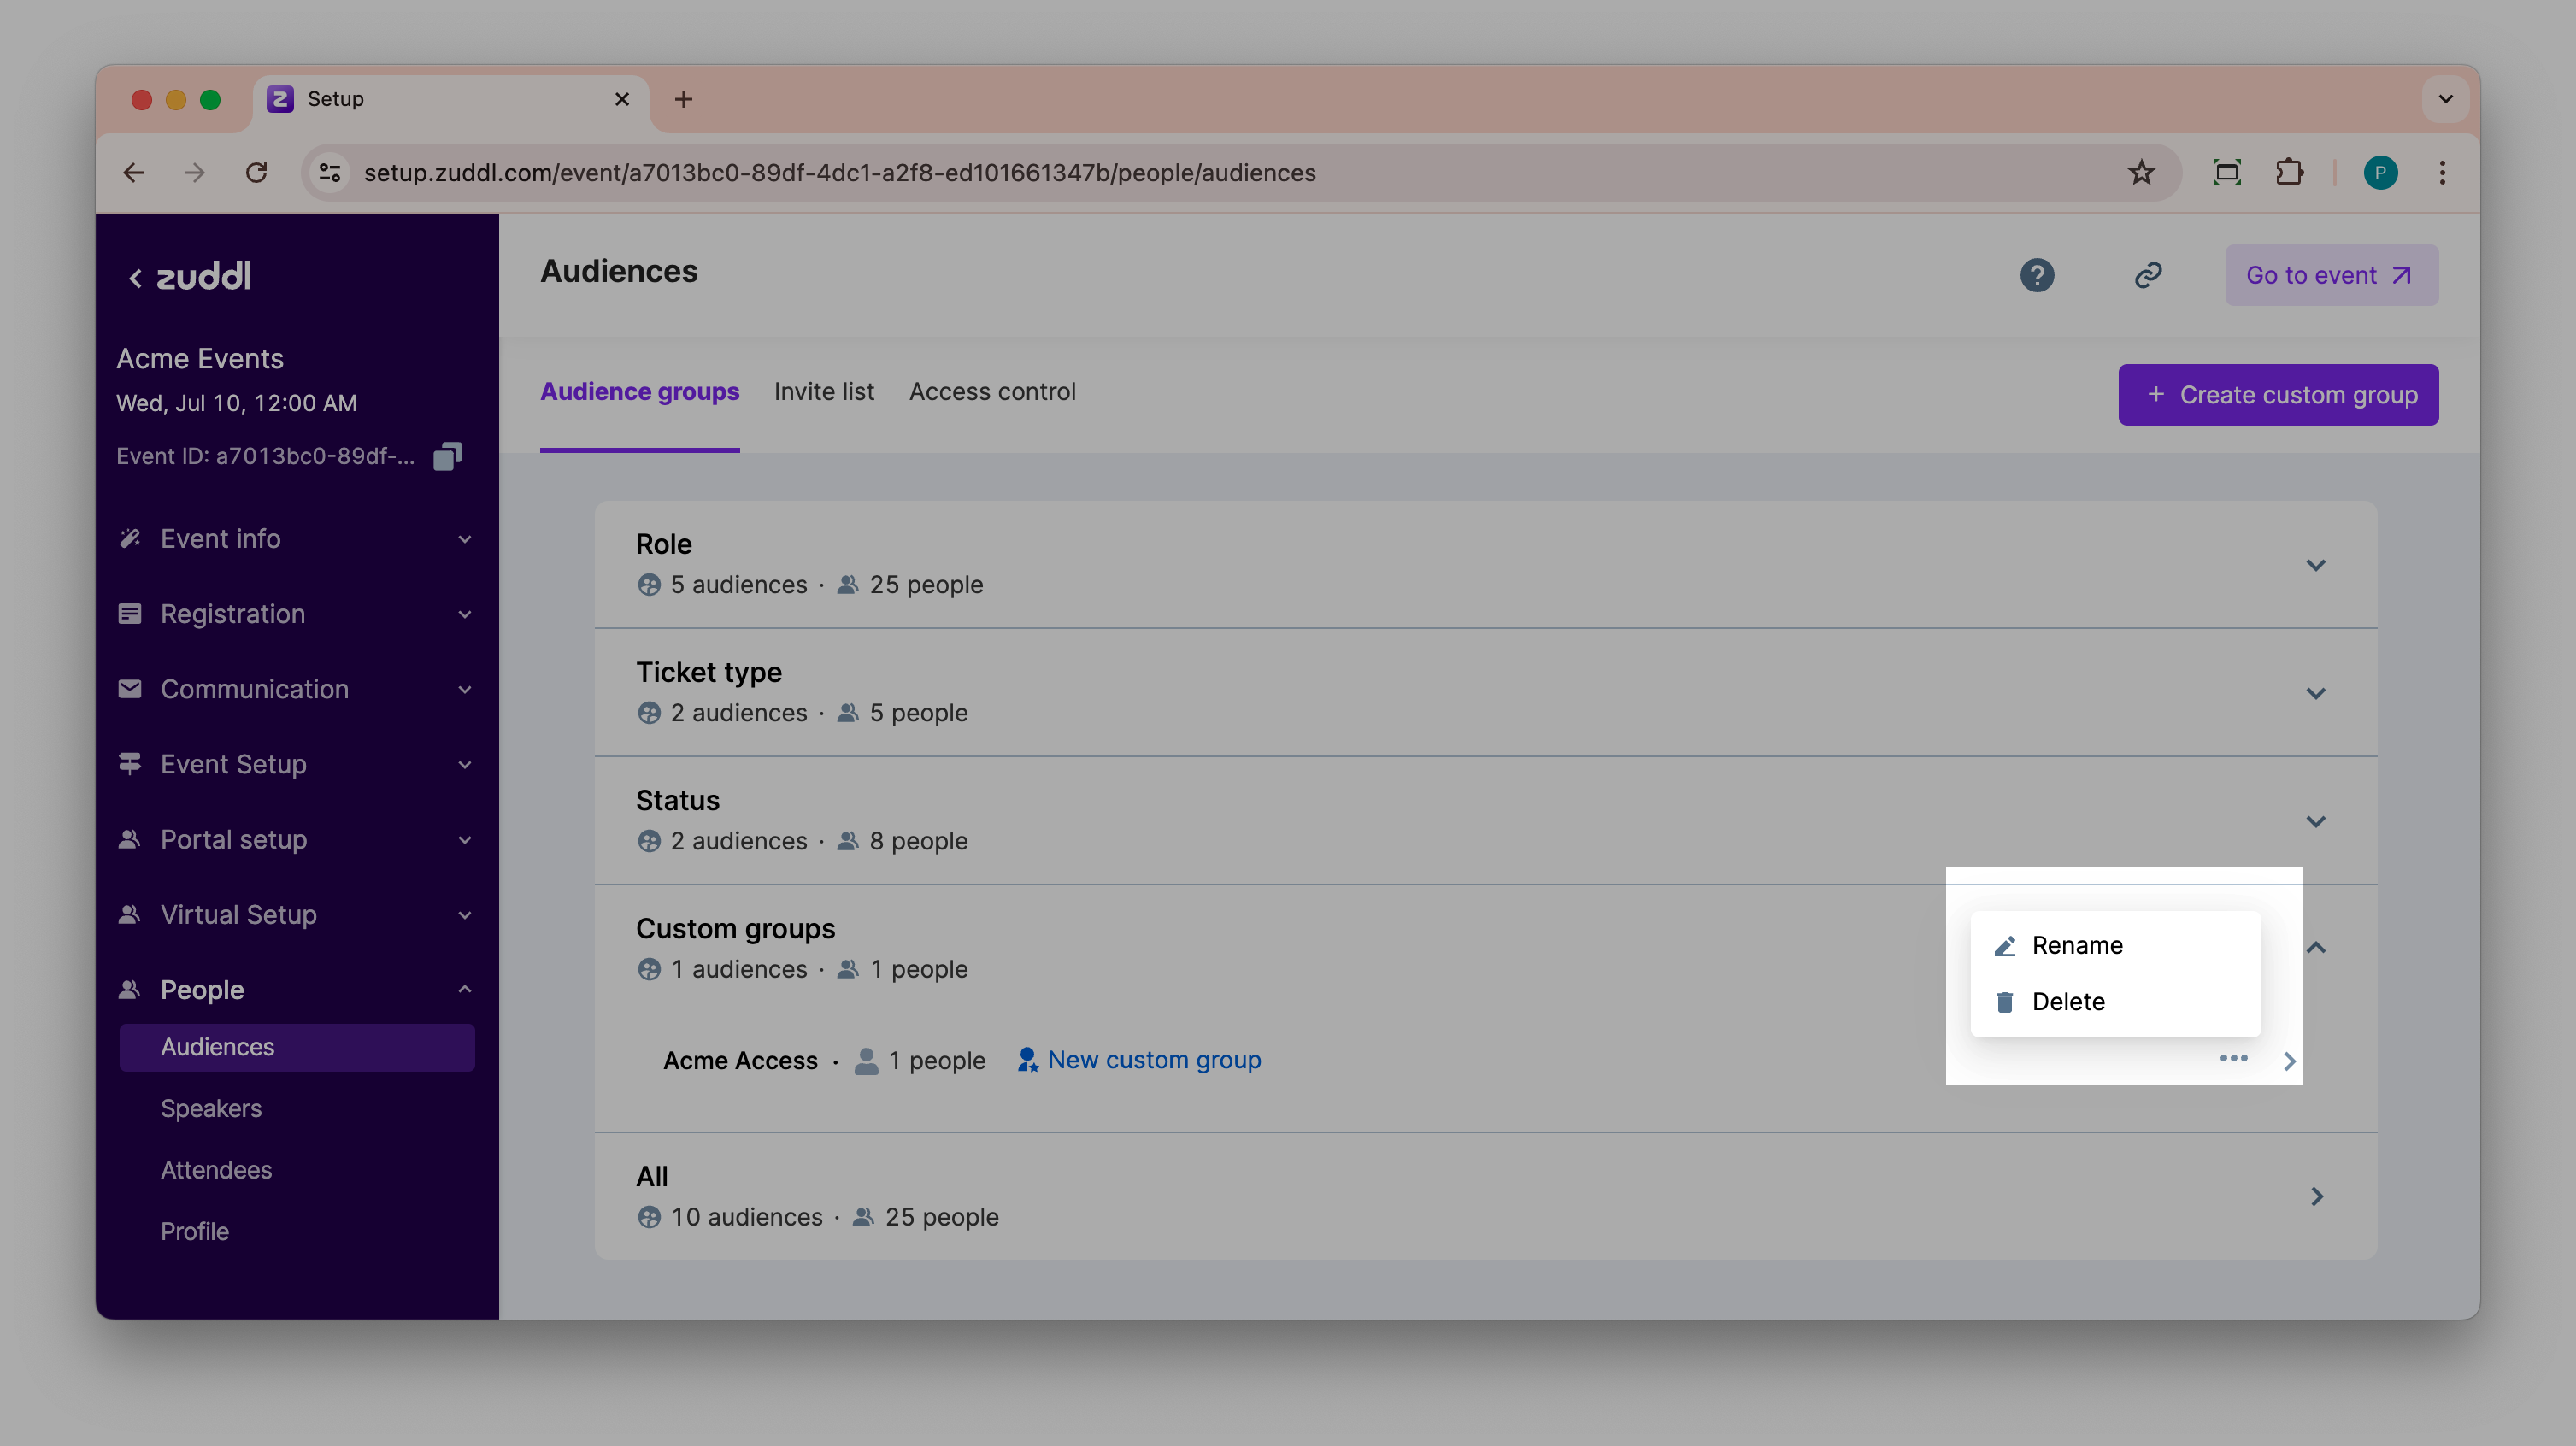Collapse the Custom groups section
The height and width of the screenshot is (1446, 2576).
2315,948
